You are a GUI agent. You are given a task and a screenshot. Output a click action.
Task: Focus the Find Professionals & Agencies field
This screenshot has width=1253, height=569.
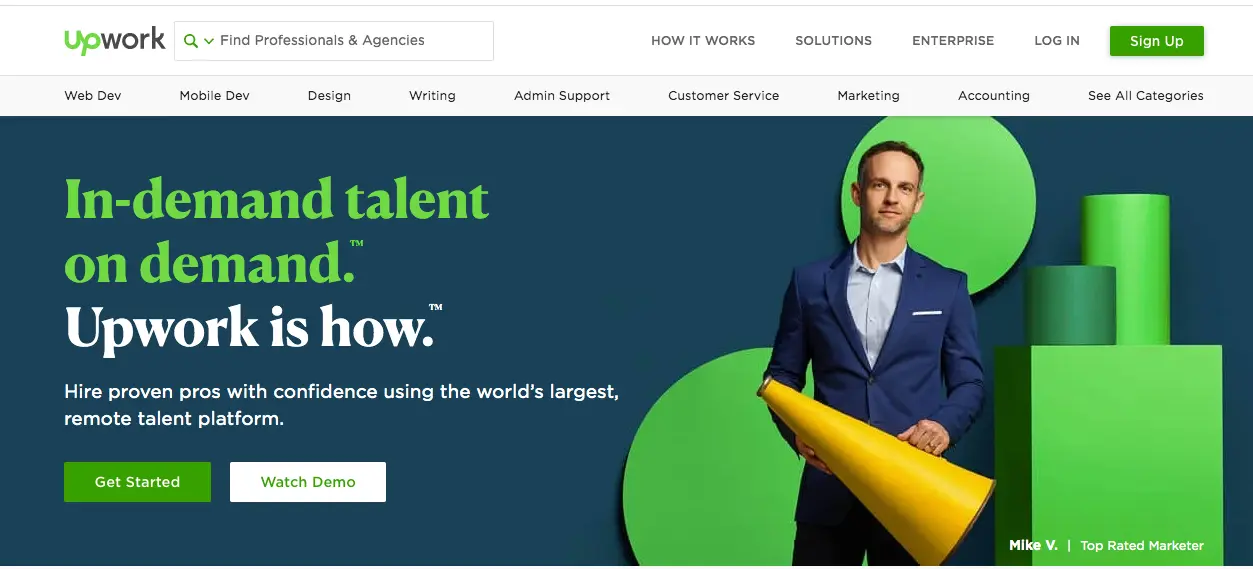[x=333, y=41]
